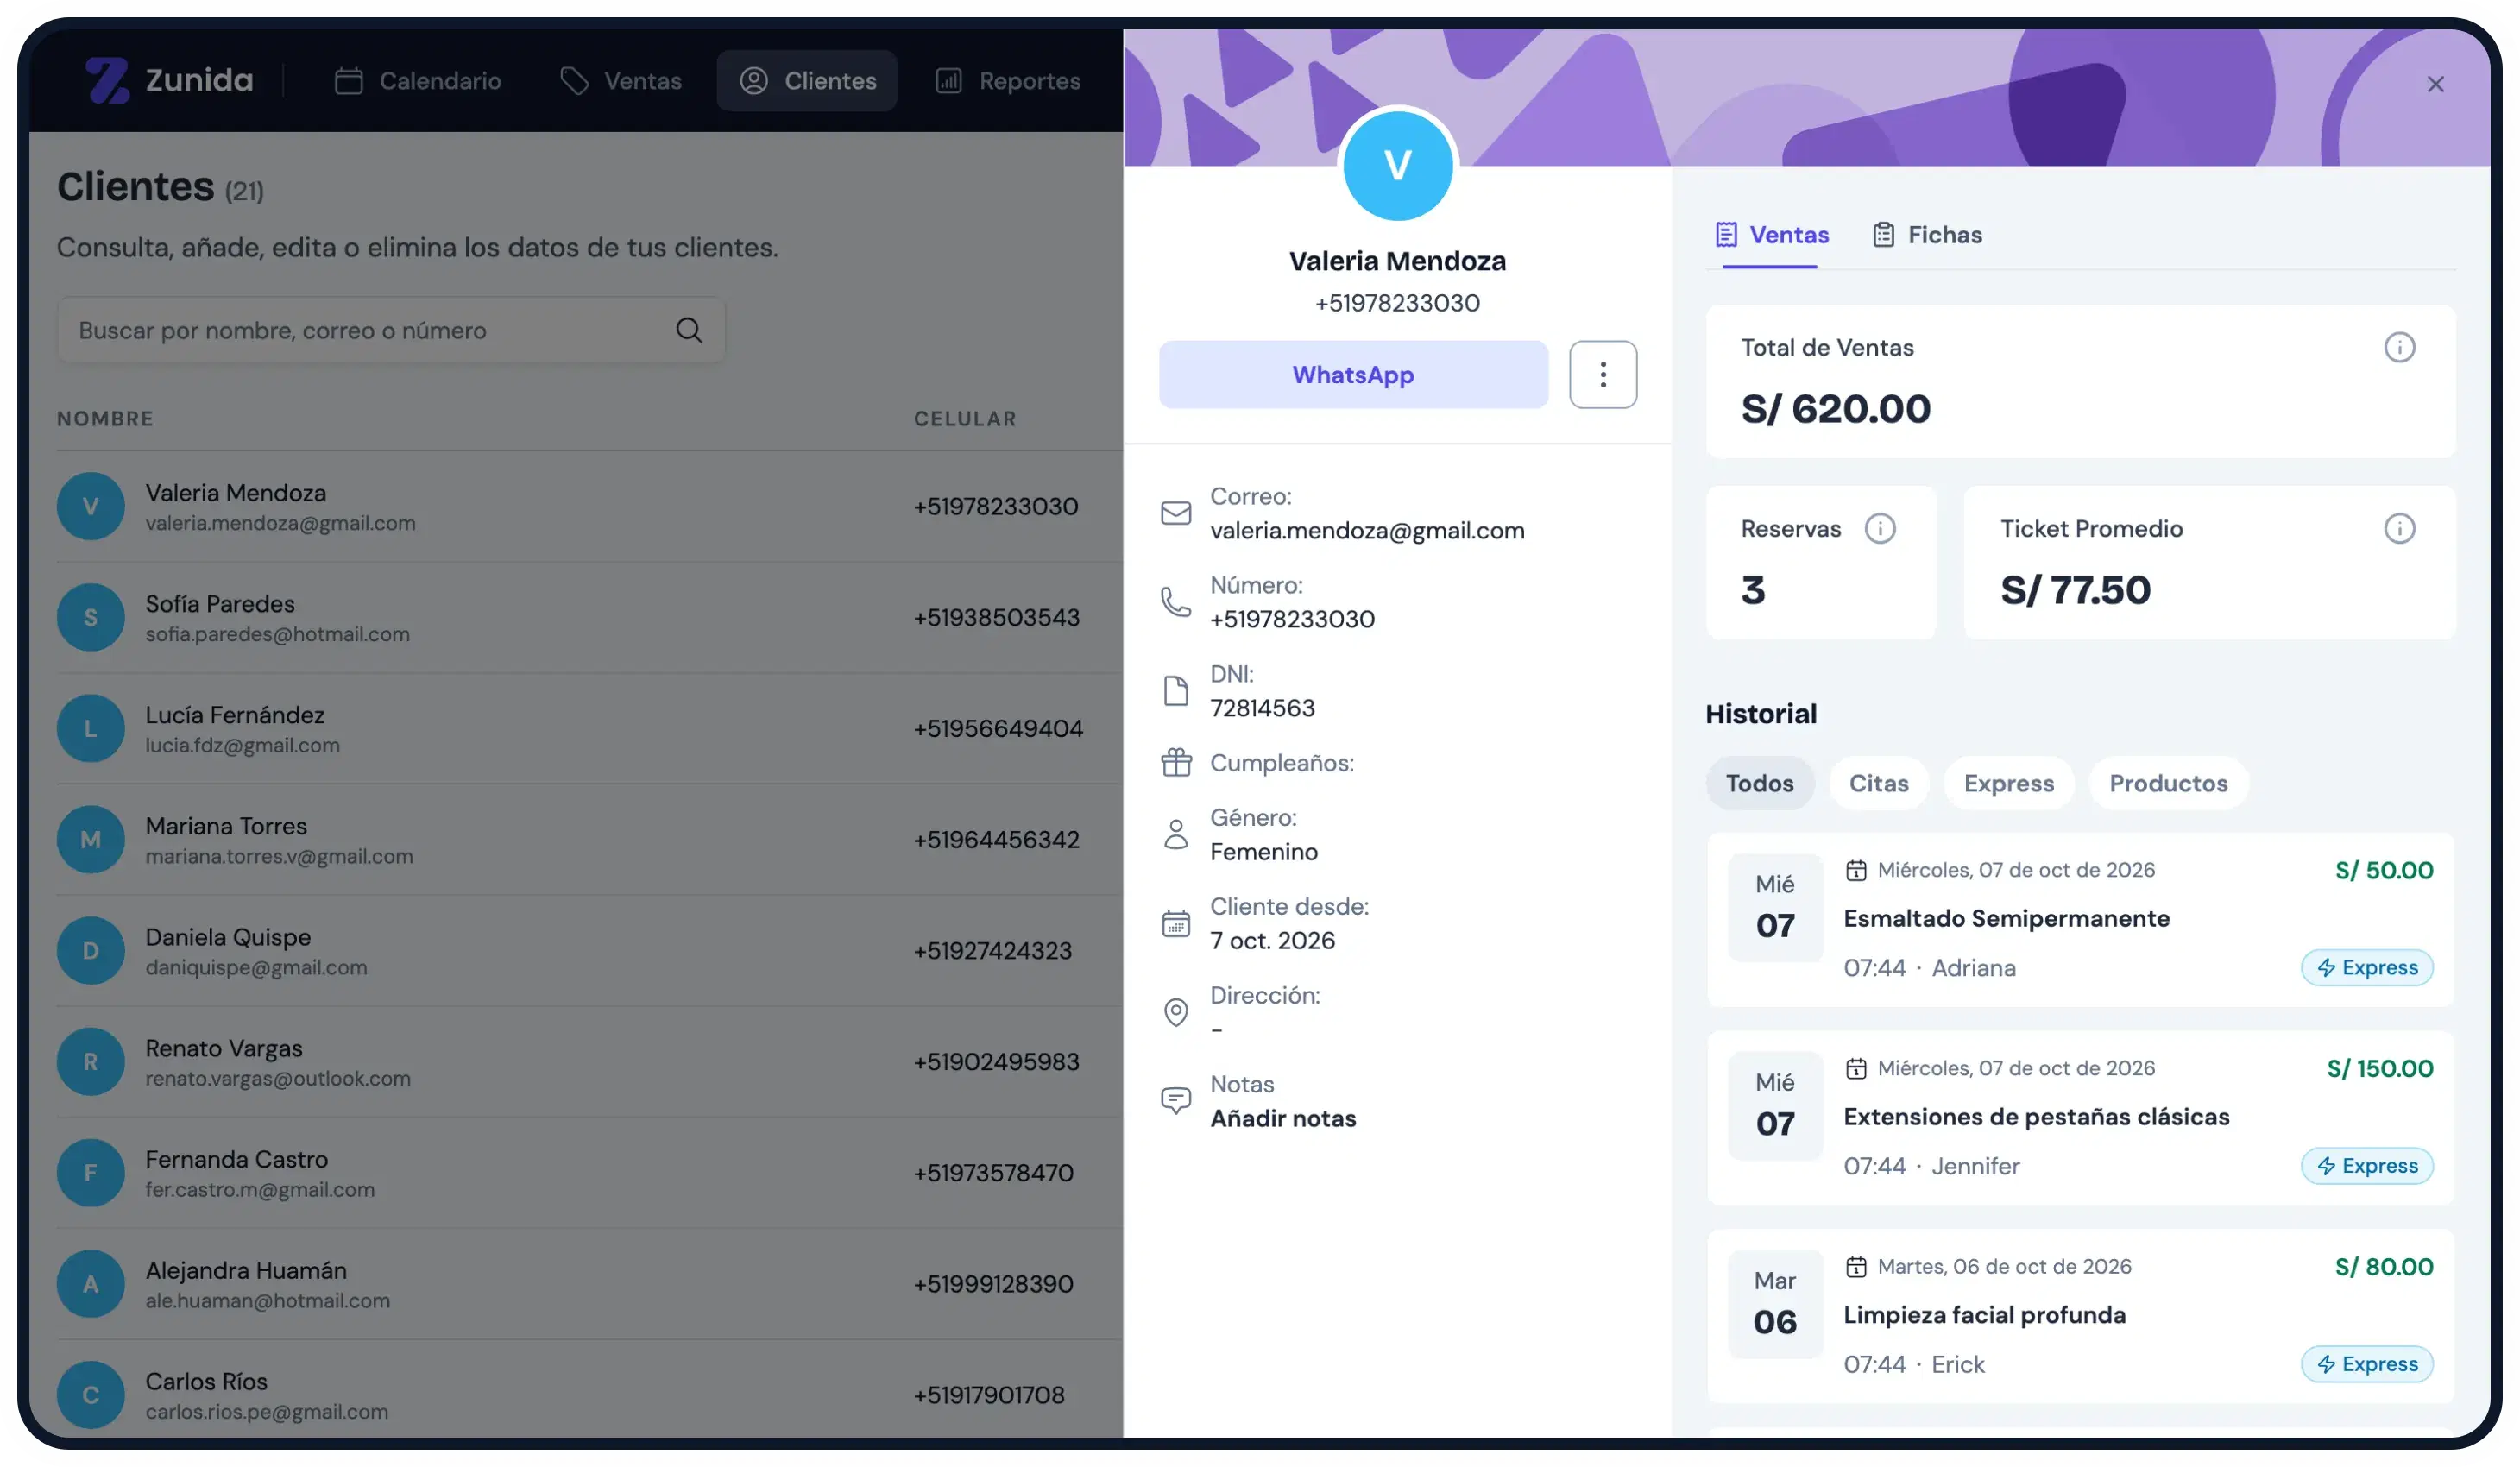Select Sofía Paredes in client list
The width and height of the screenshot is (2520, 1467).
(x=590, y=617)
